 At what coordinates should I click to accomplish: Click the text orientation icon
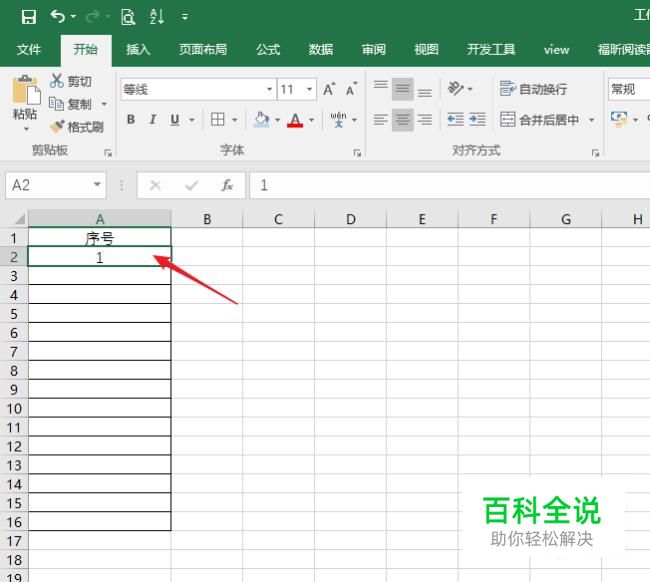[456, 88]
